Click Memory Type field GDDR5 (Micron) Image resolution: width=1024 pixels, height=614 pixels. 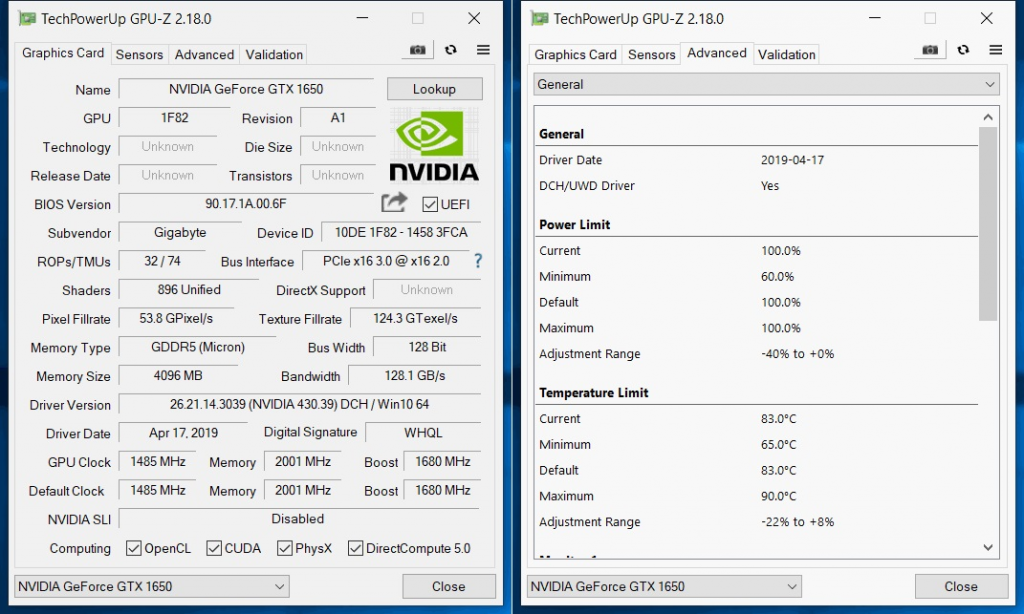click(x=198, y=347)
